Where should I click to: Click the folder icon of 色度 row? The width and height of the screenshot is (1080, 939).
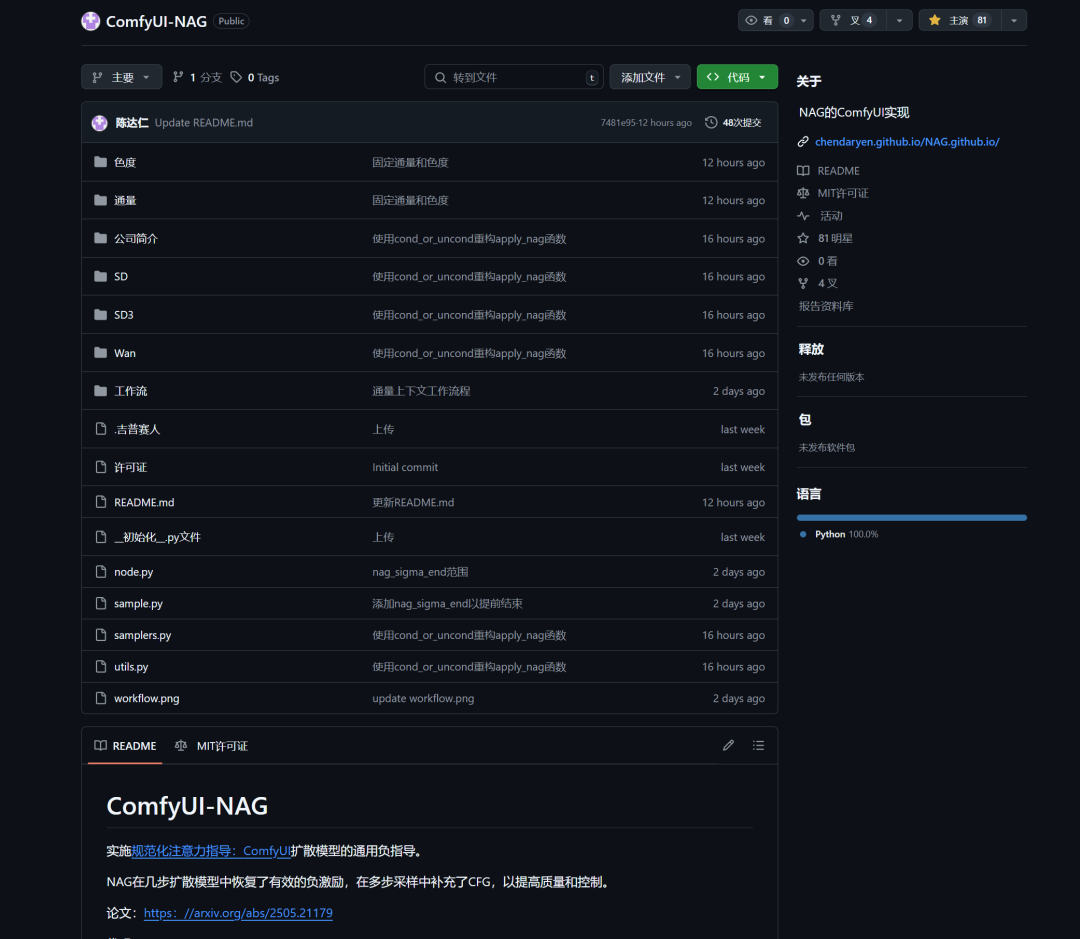101,162
